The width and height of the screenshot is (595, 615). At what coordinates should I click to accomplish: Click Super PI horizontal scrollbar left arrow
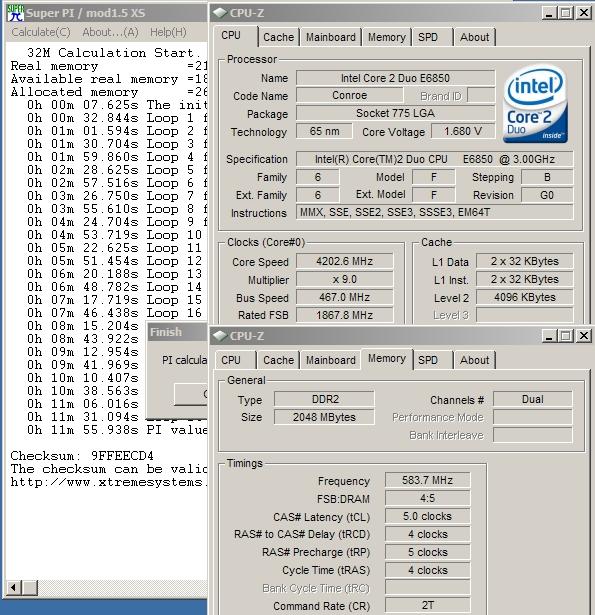coord(14,588)
